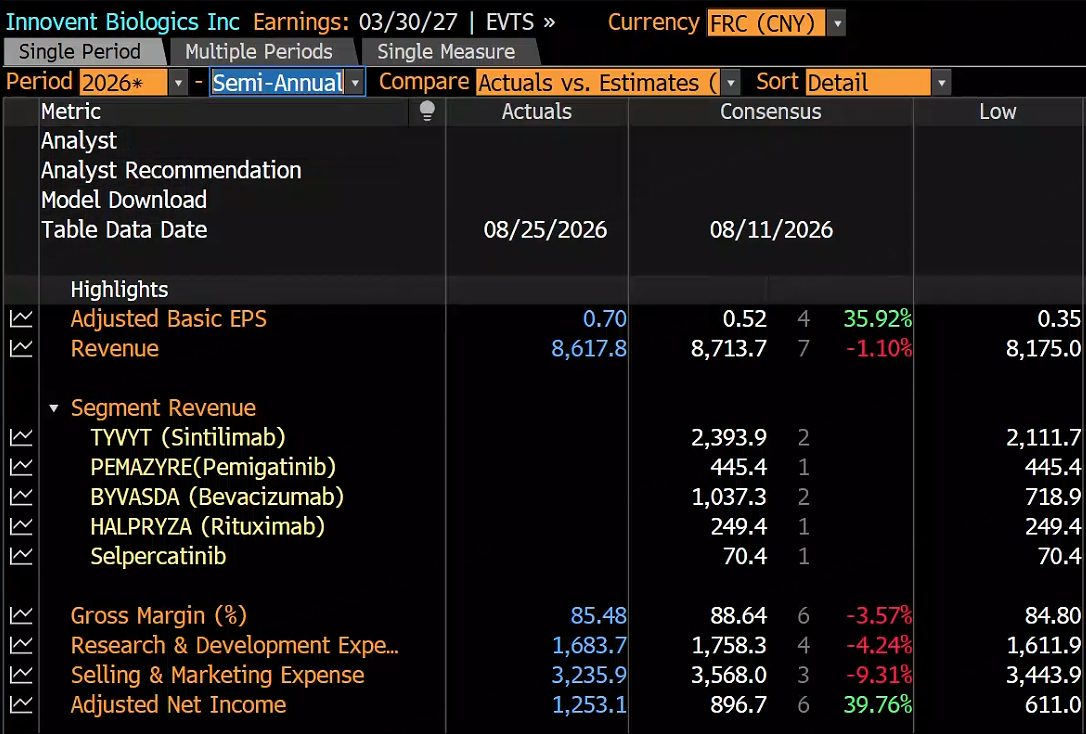The width and height of the screenshot is (1086, 734).
Task: Click the Low column header
Action: tap(997, 111)
